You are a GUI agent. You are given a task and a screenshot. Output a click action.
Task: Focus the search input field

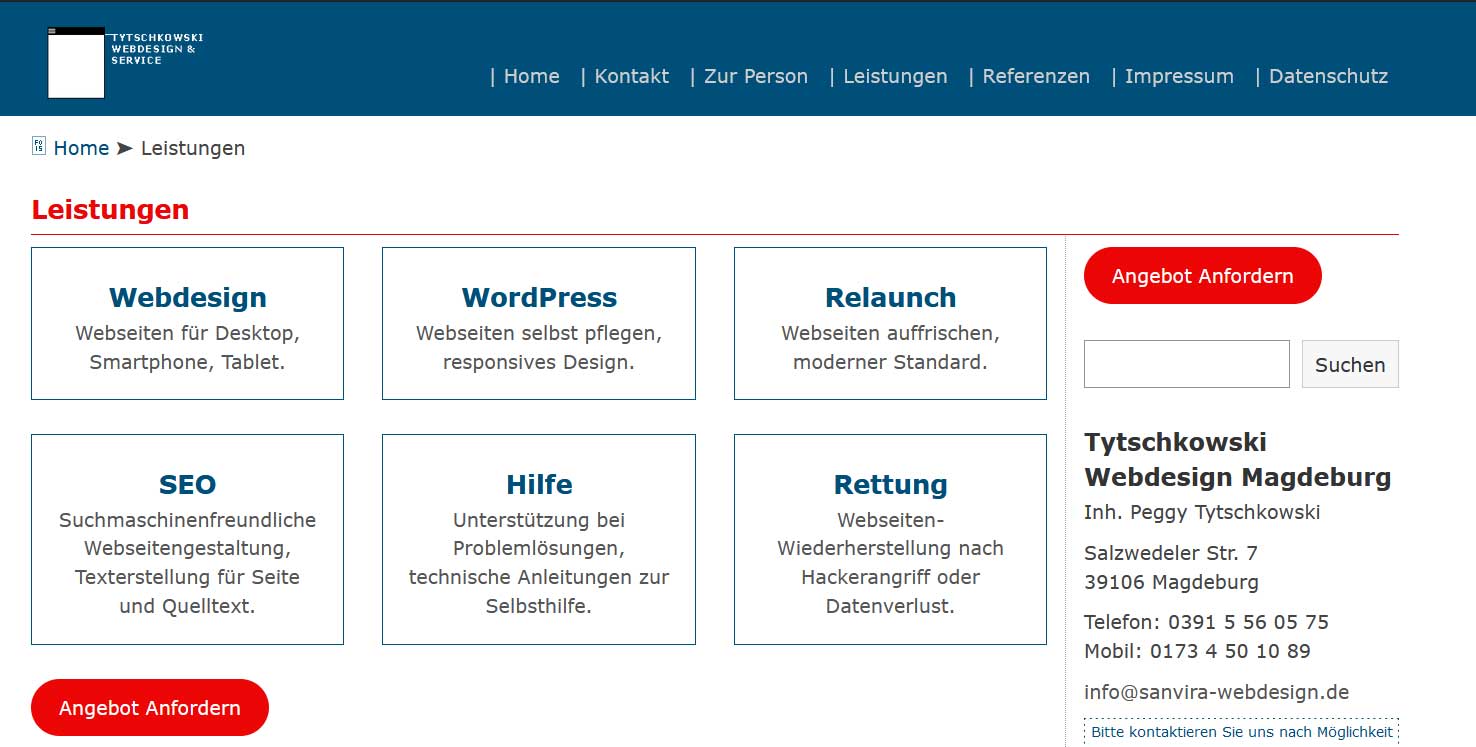pos(1187,364)
